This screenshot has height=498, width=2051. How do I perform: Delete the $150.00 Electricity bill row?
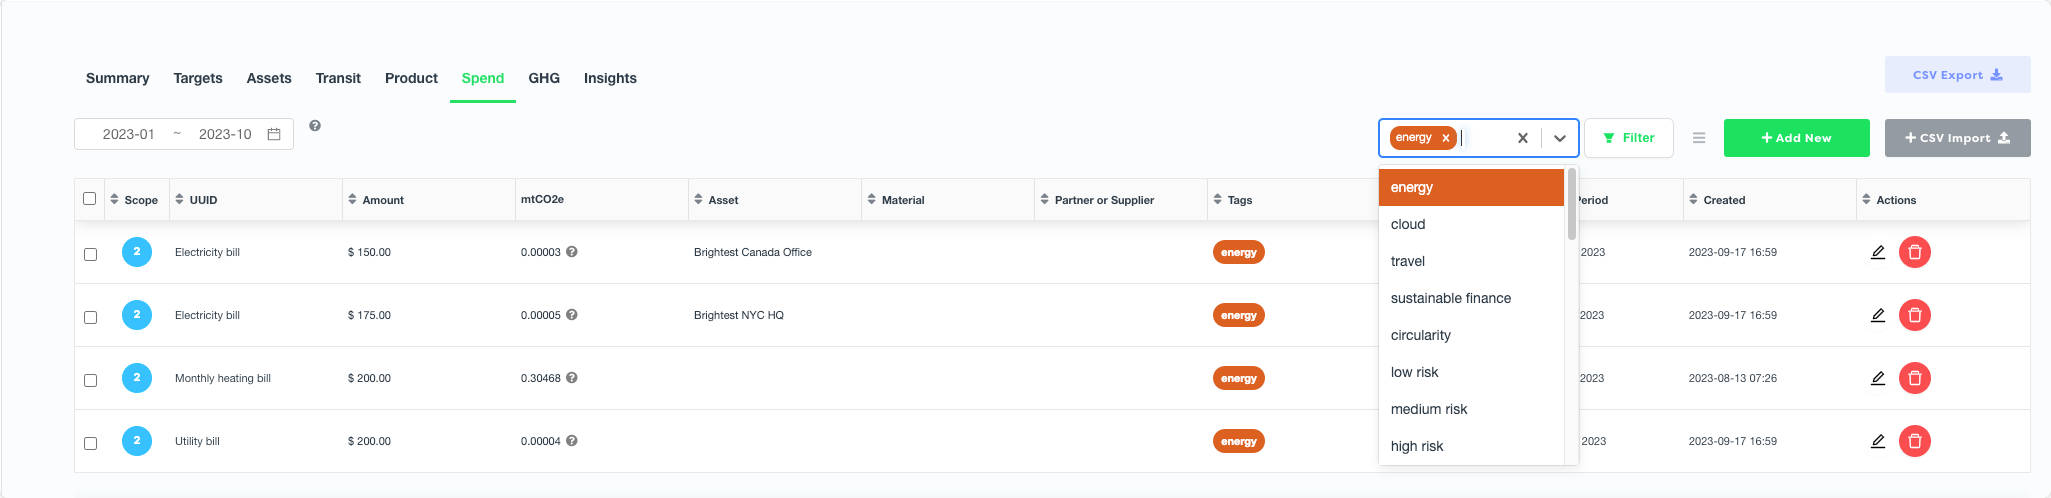[1914, 252]
